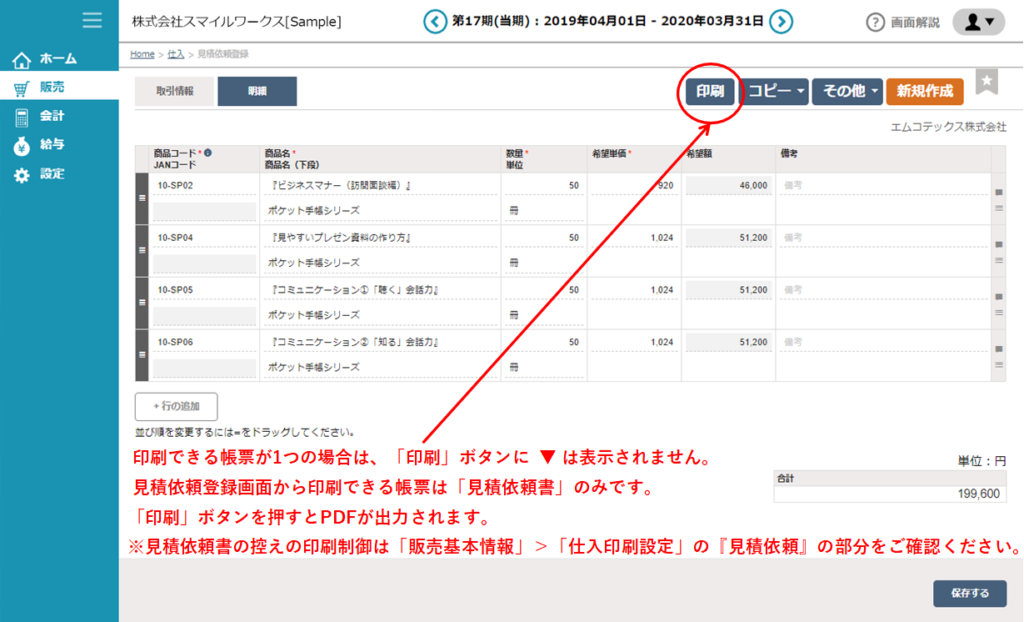Click the info icon next to 商品コード

[x=208, y=153]
